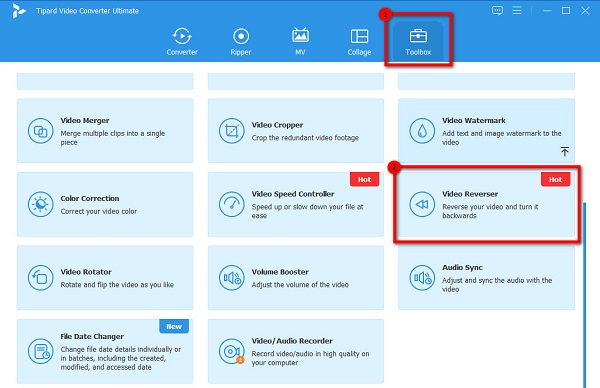This screenshot has width=600, height=388.
Task: Click the vertical scrollbar thumb
Action: [585, 295]
